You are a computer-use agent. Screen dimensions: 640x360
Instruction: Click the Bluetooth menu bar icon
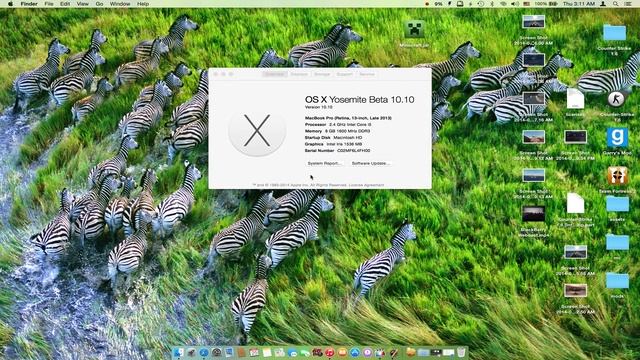(492, 4)
